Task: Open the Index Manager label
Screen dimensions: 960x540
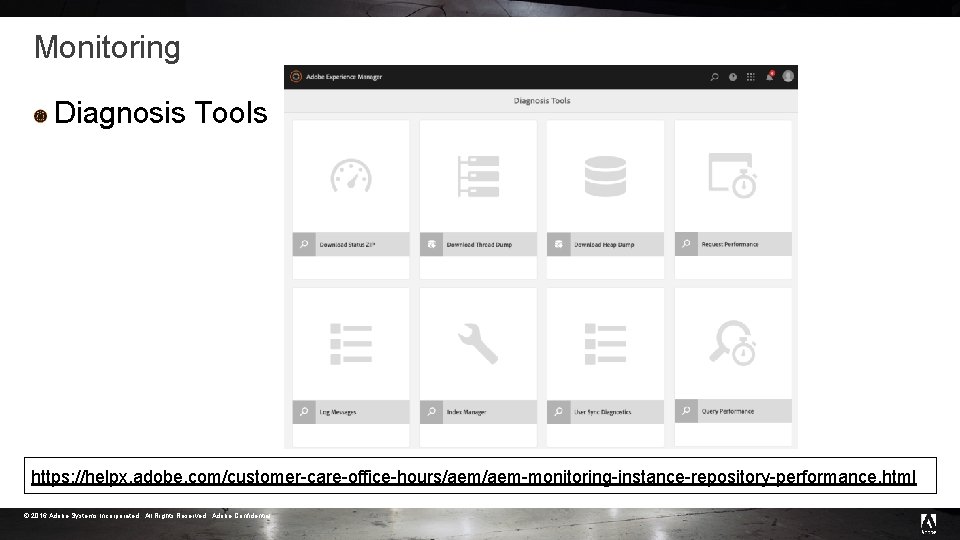Action: click(x=467, y=412)
